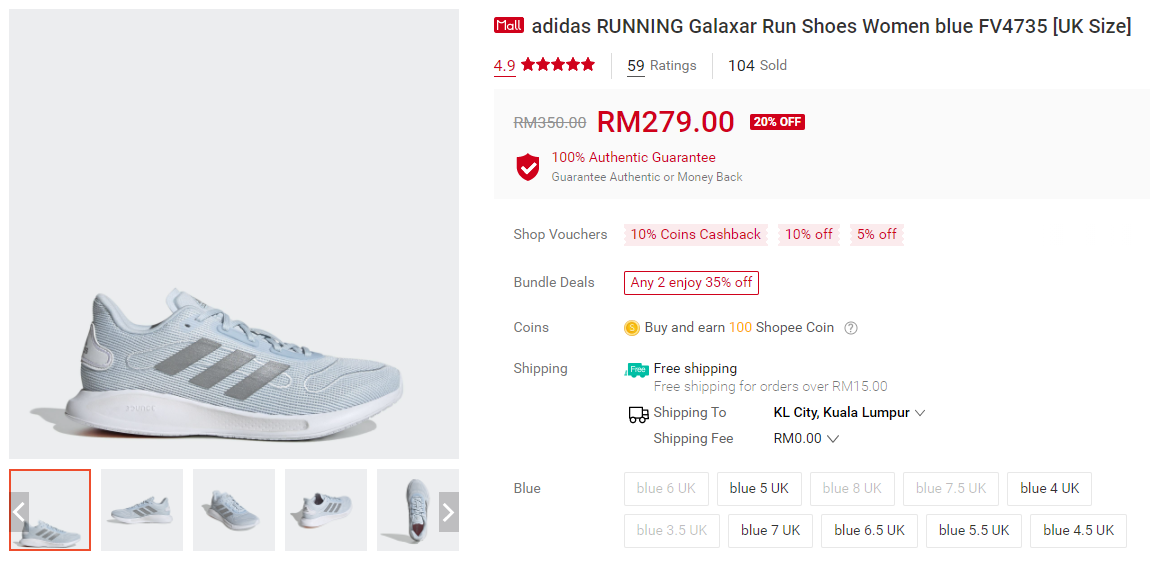The image size is (1150, 563).
Task: Open the 59 Ratings link
Action: pyautogui.click(x=661, y=66)
